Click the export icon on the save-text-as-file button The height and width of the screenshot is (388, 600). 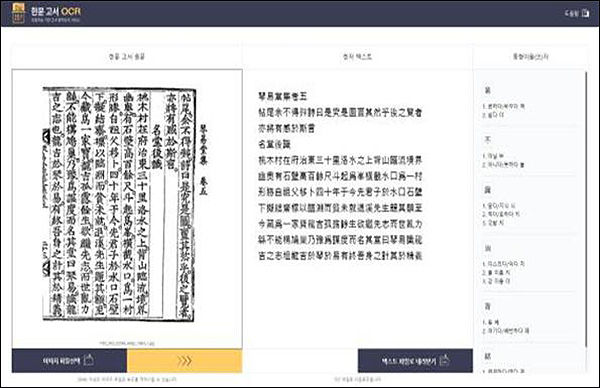point(445,360)
